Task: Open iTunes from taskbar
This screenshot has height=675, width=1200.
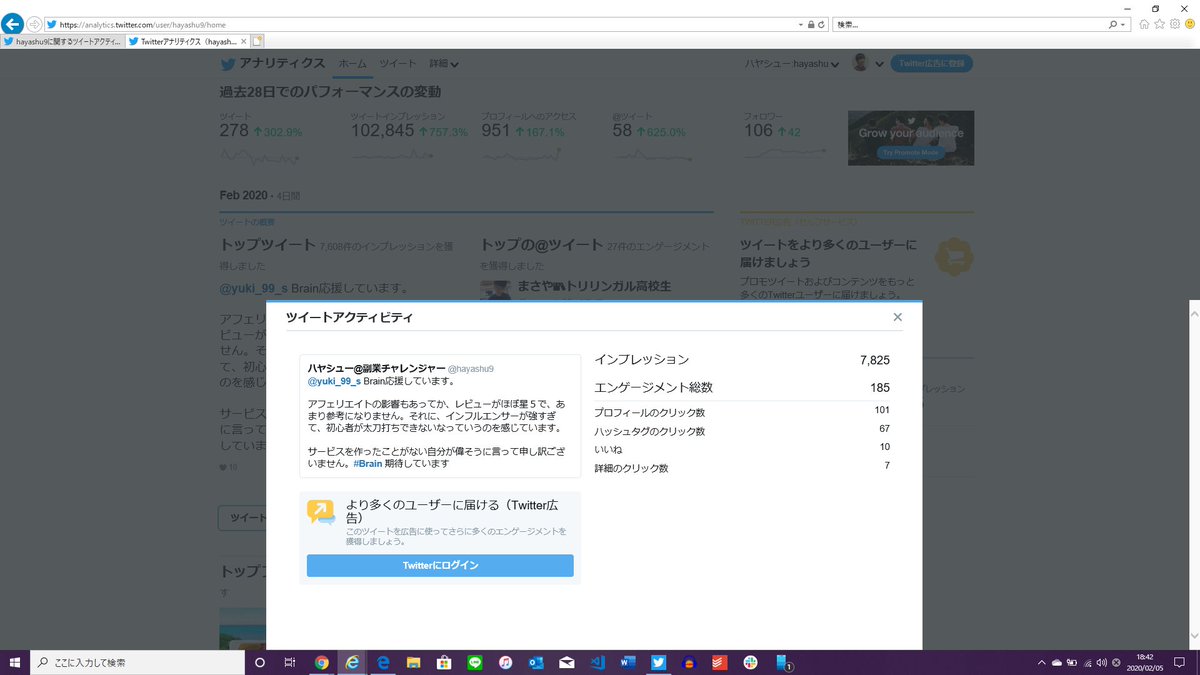Action: (505, 662)
